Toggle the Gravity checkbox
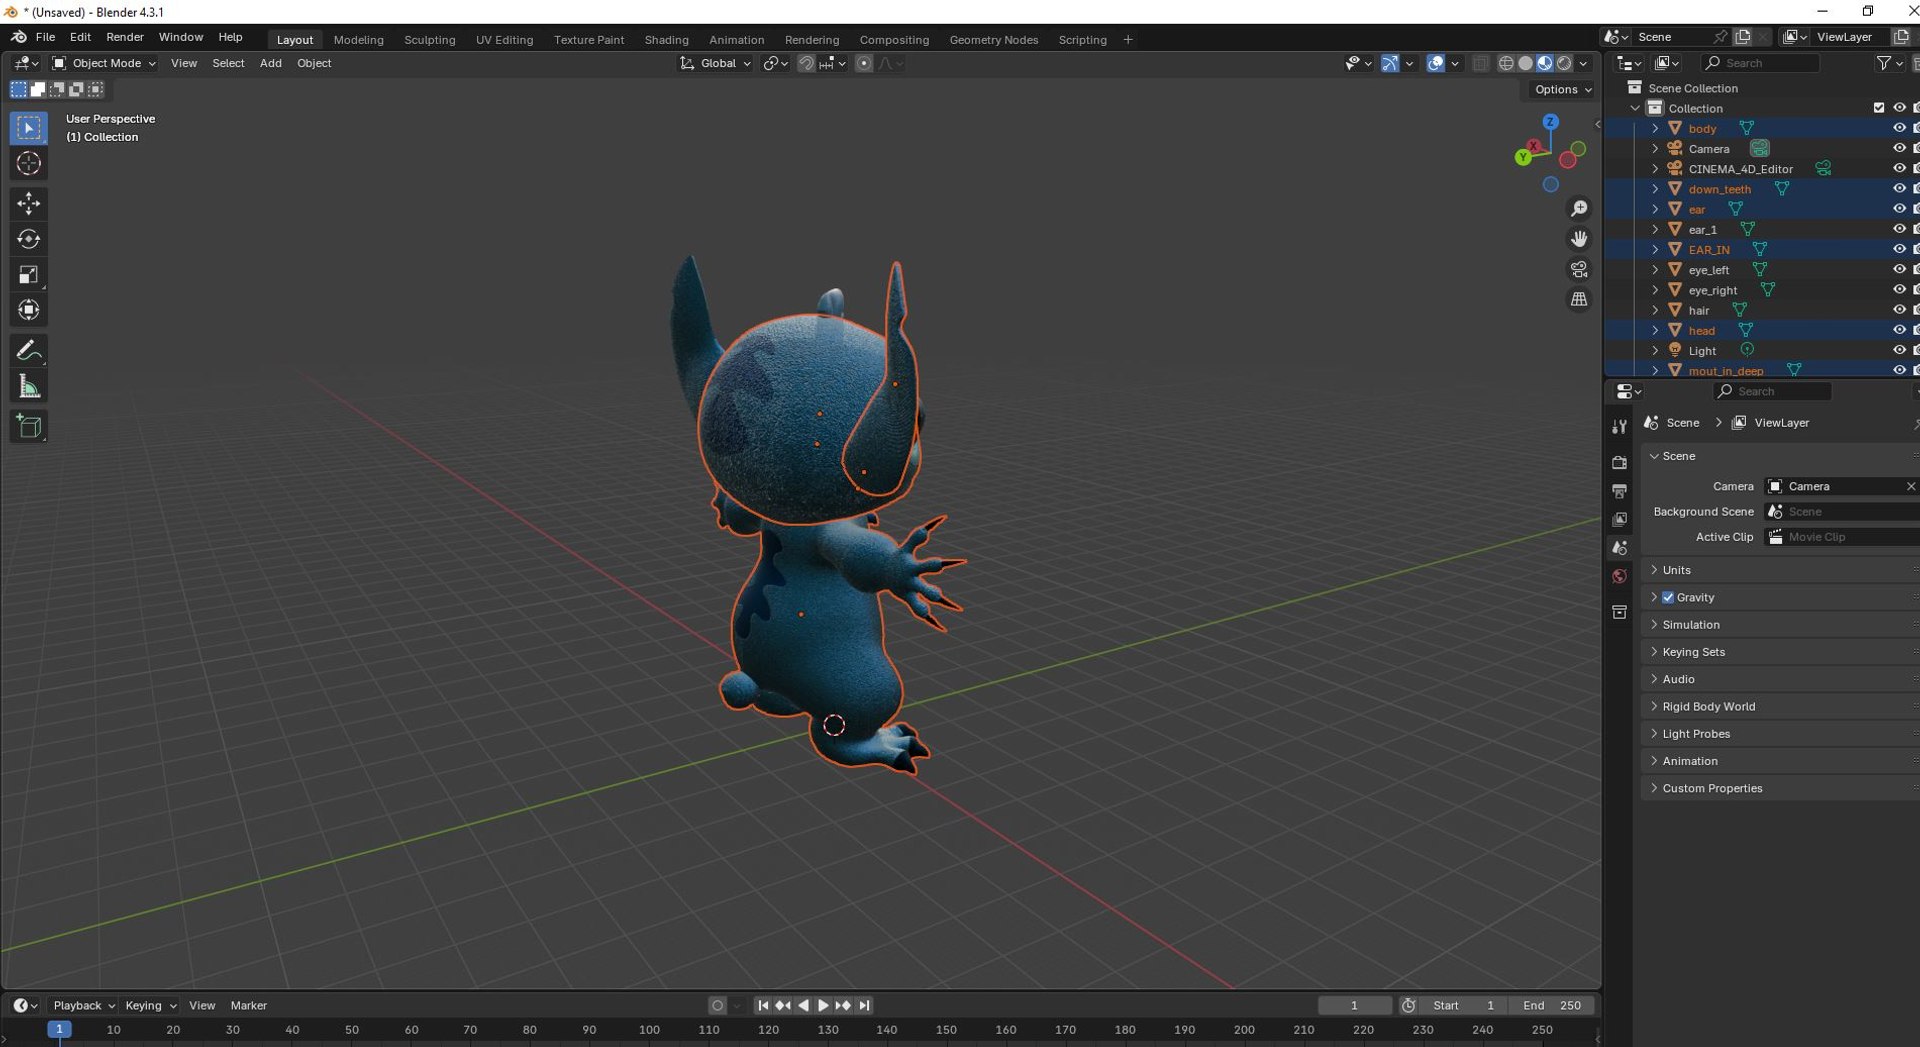This screenshot has width=1920, height=1047. click(x=1668, y=597)
